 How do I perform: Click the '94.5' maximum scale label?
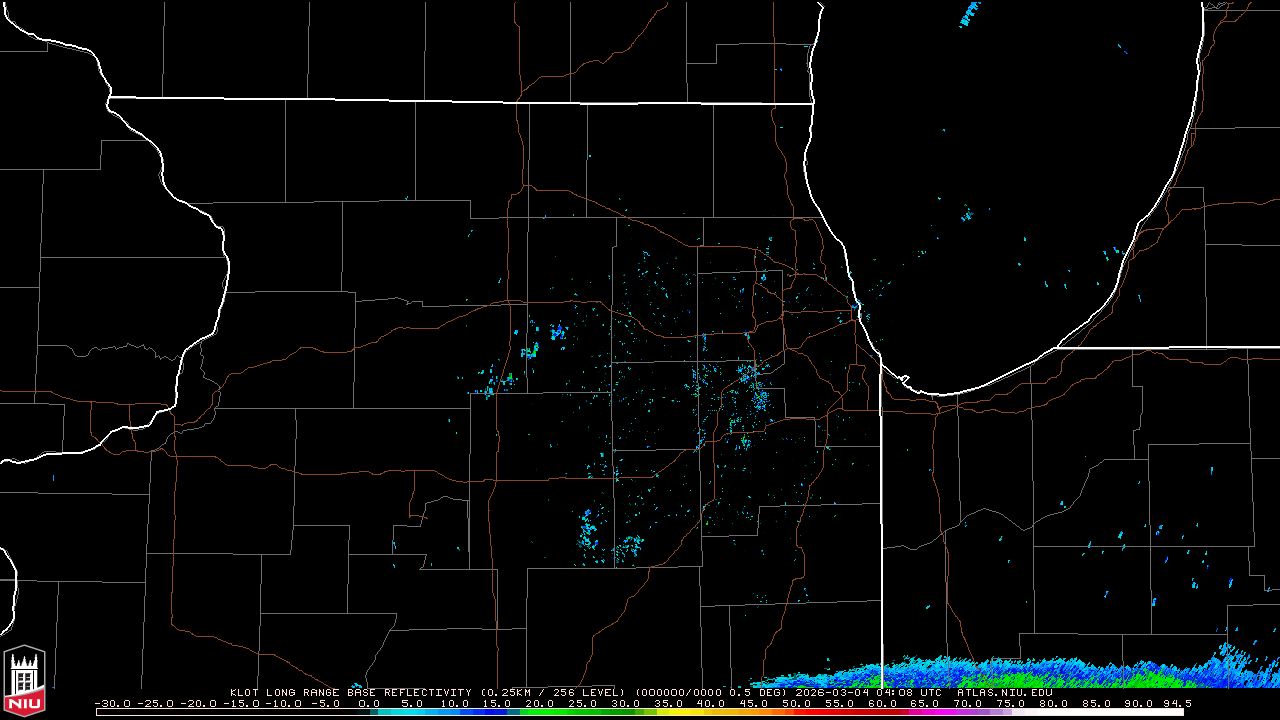1177,703
